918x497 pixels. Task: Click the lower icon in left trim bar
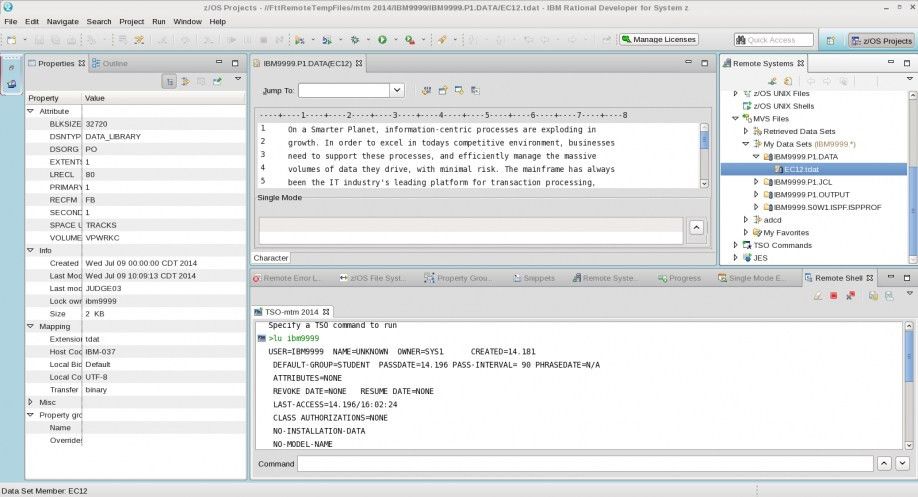[x=11, y=84]
